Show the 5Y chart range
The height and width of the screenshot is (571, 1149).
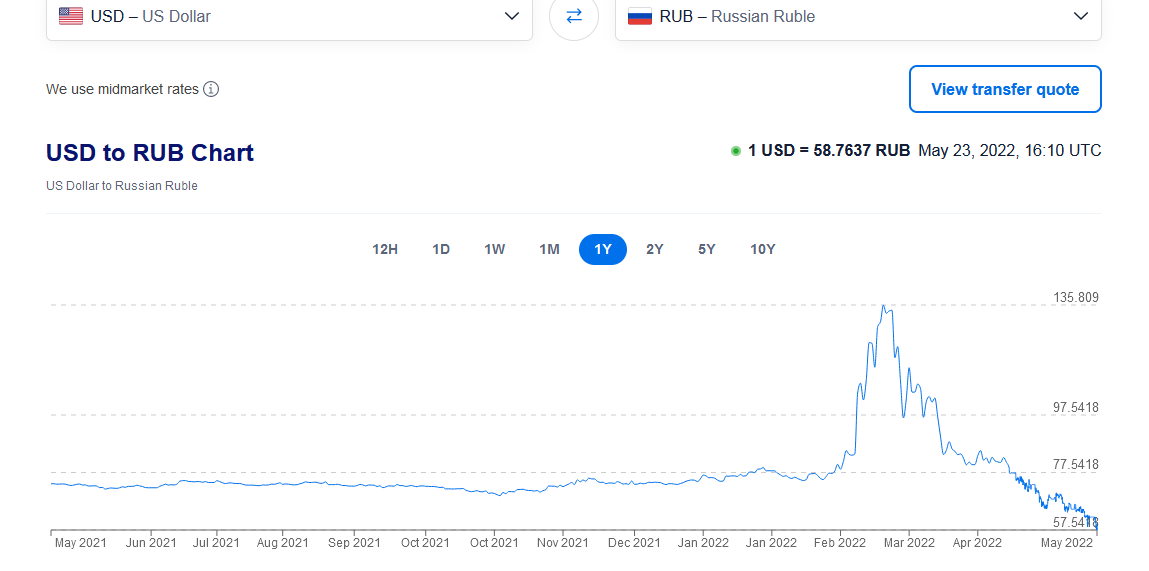(707, 249)
